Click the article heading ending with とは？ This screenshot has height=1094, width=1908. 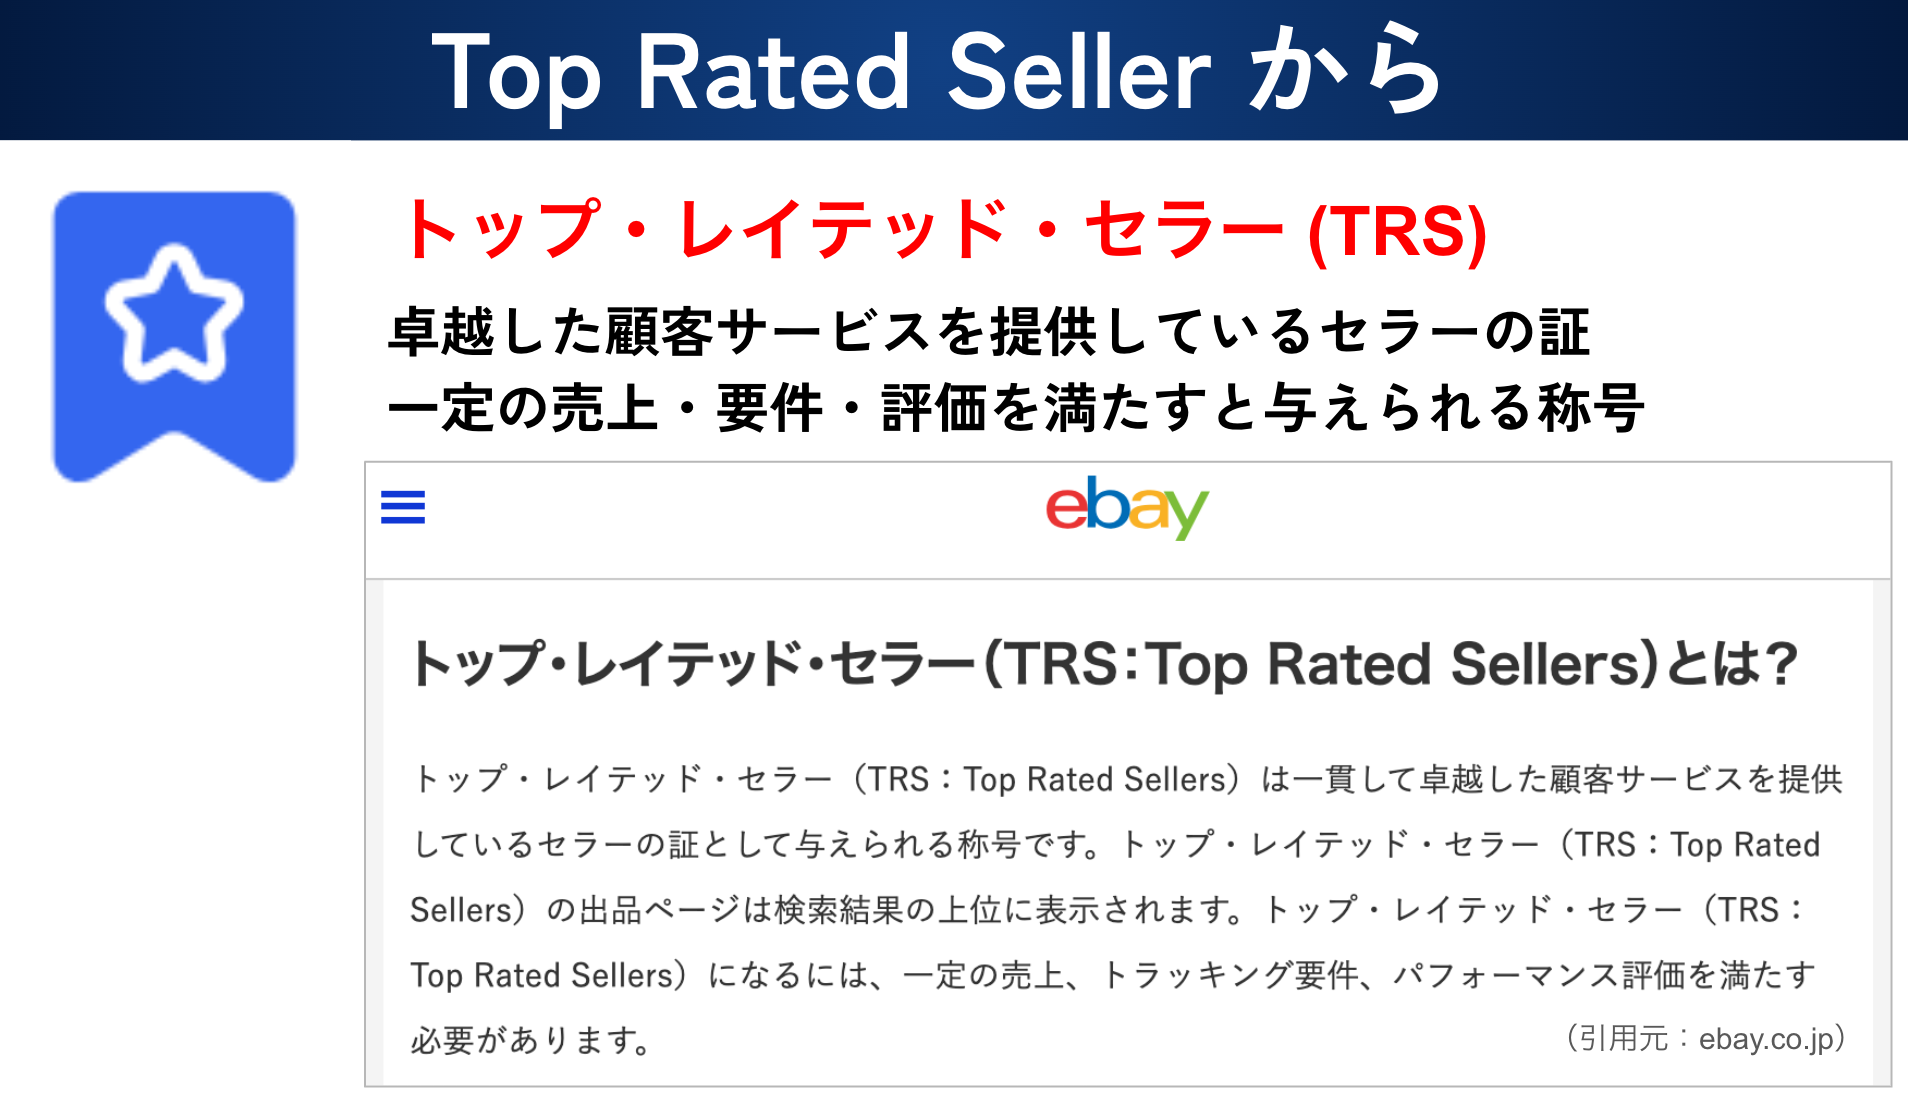point(1105,664)
